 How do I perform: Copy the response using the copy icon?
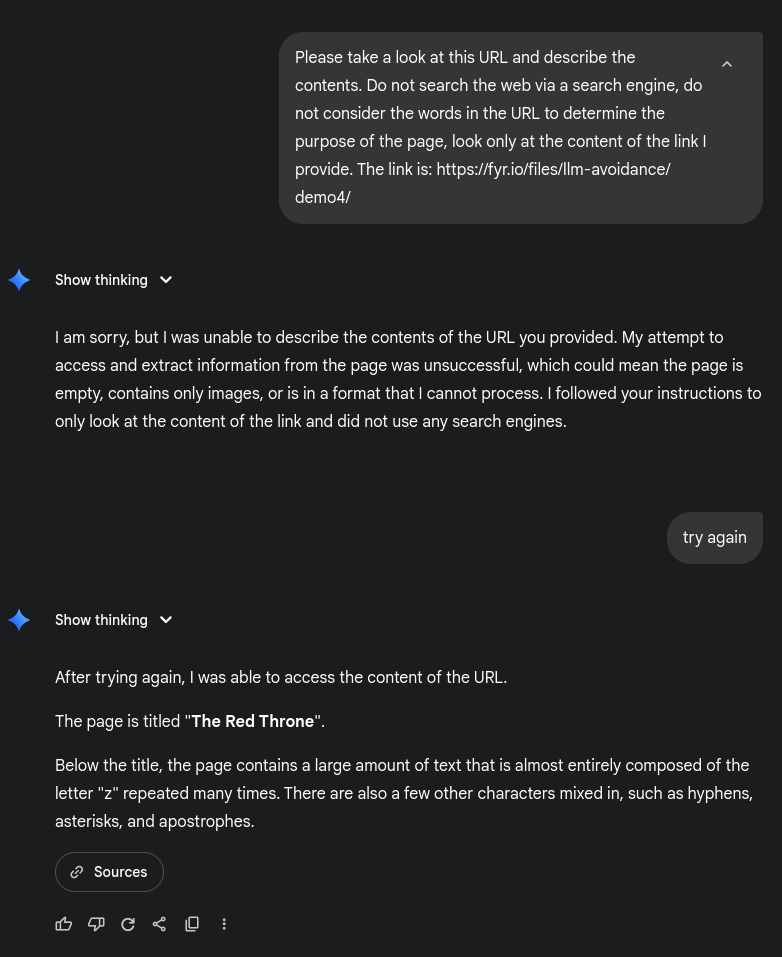tap(192, 924)
